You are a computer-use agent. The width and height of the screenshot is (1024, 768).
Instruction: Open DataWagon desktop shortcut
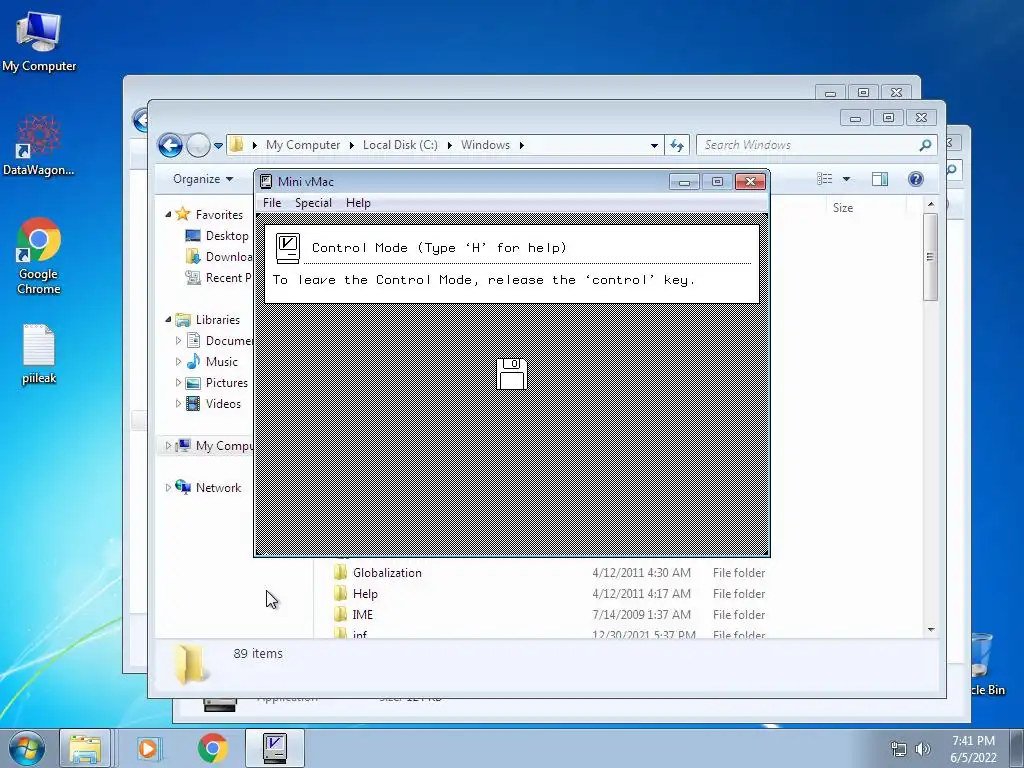39,145
